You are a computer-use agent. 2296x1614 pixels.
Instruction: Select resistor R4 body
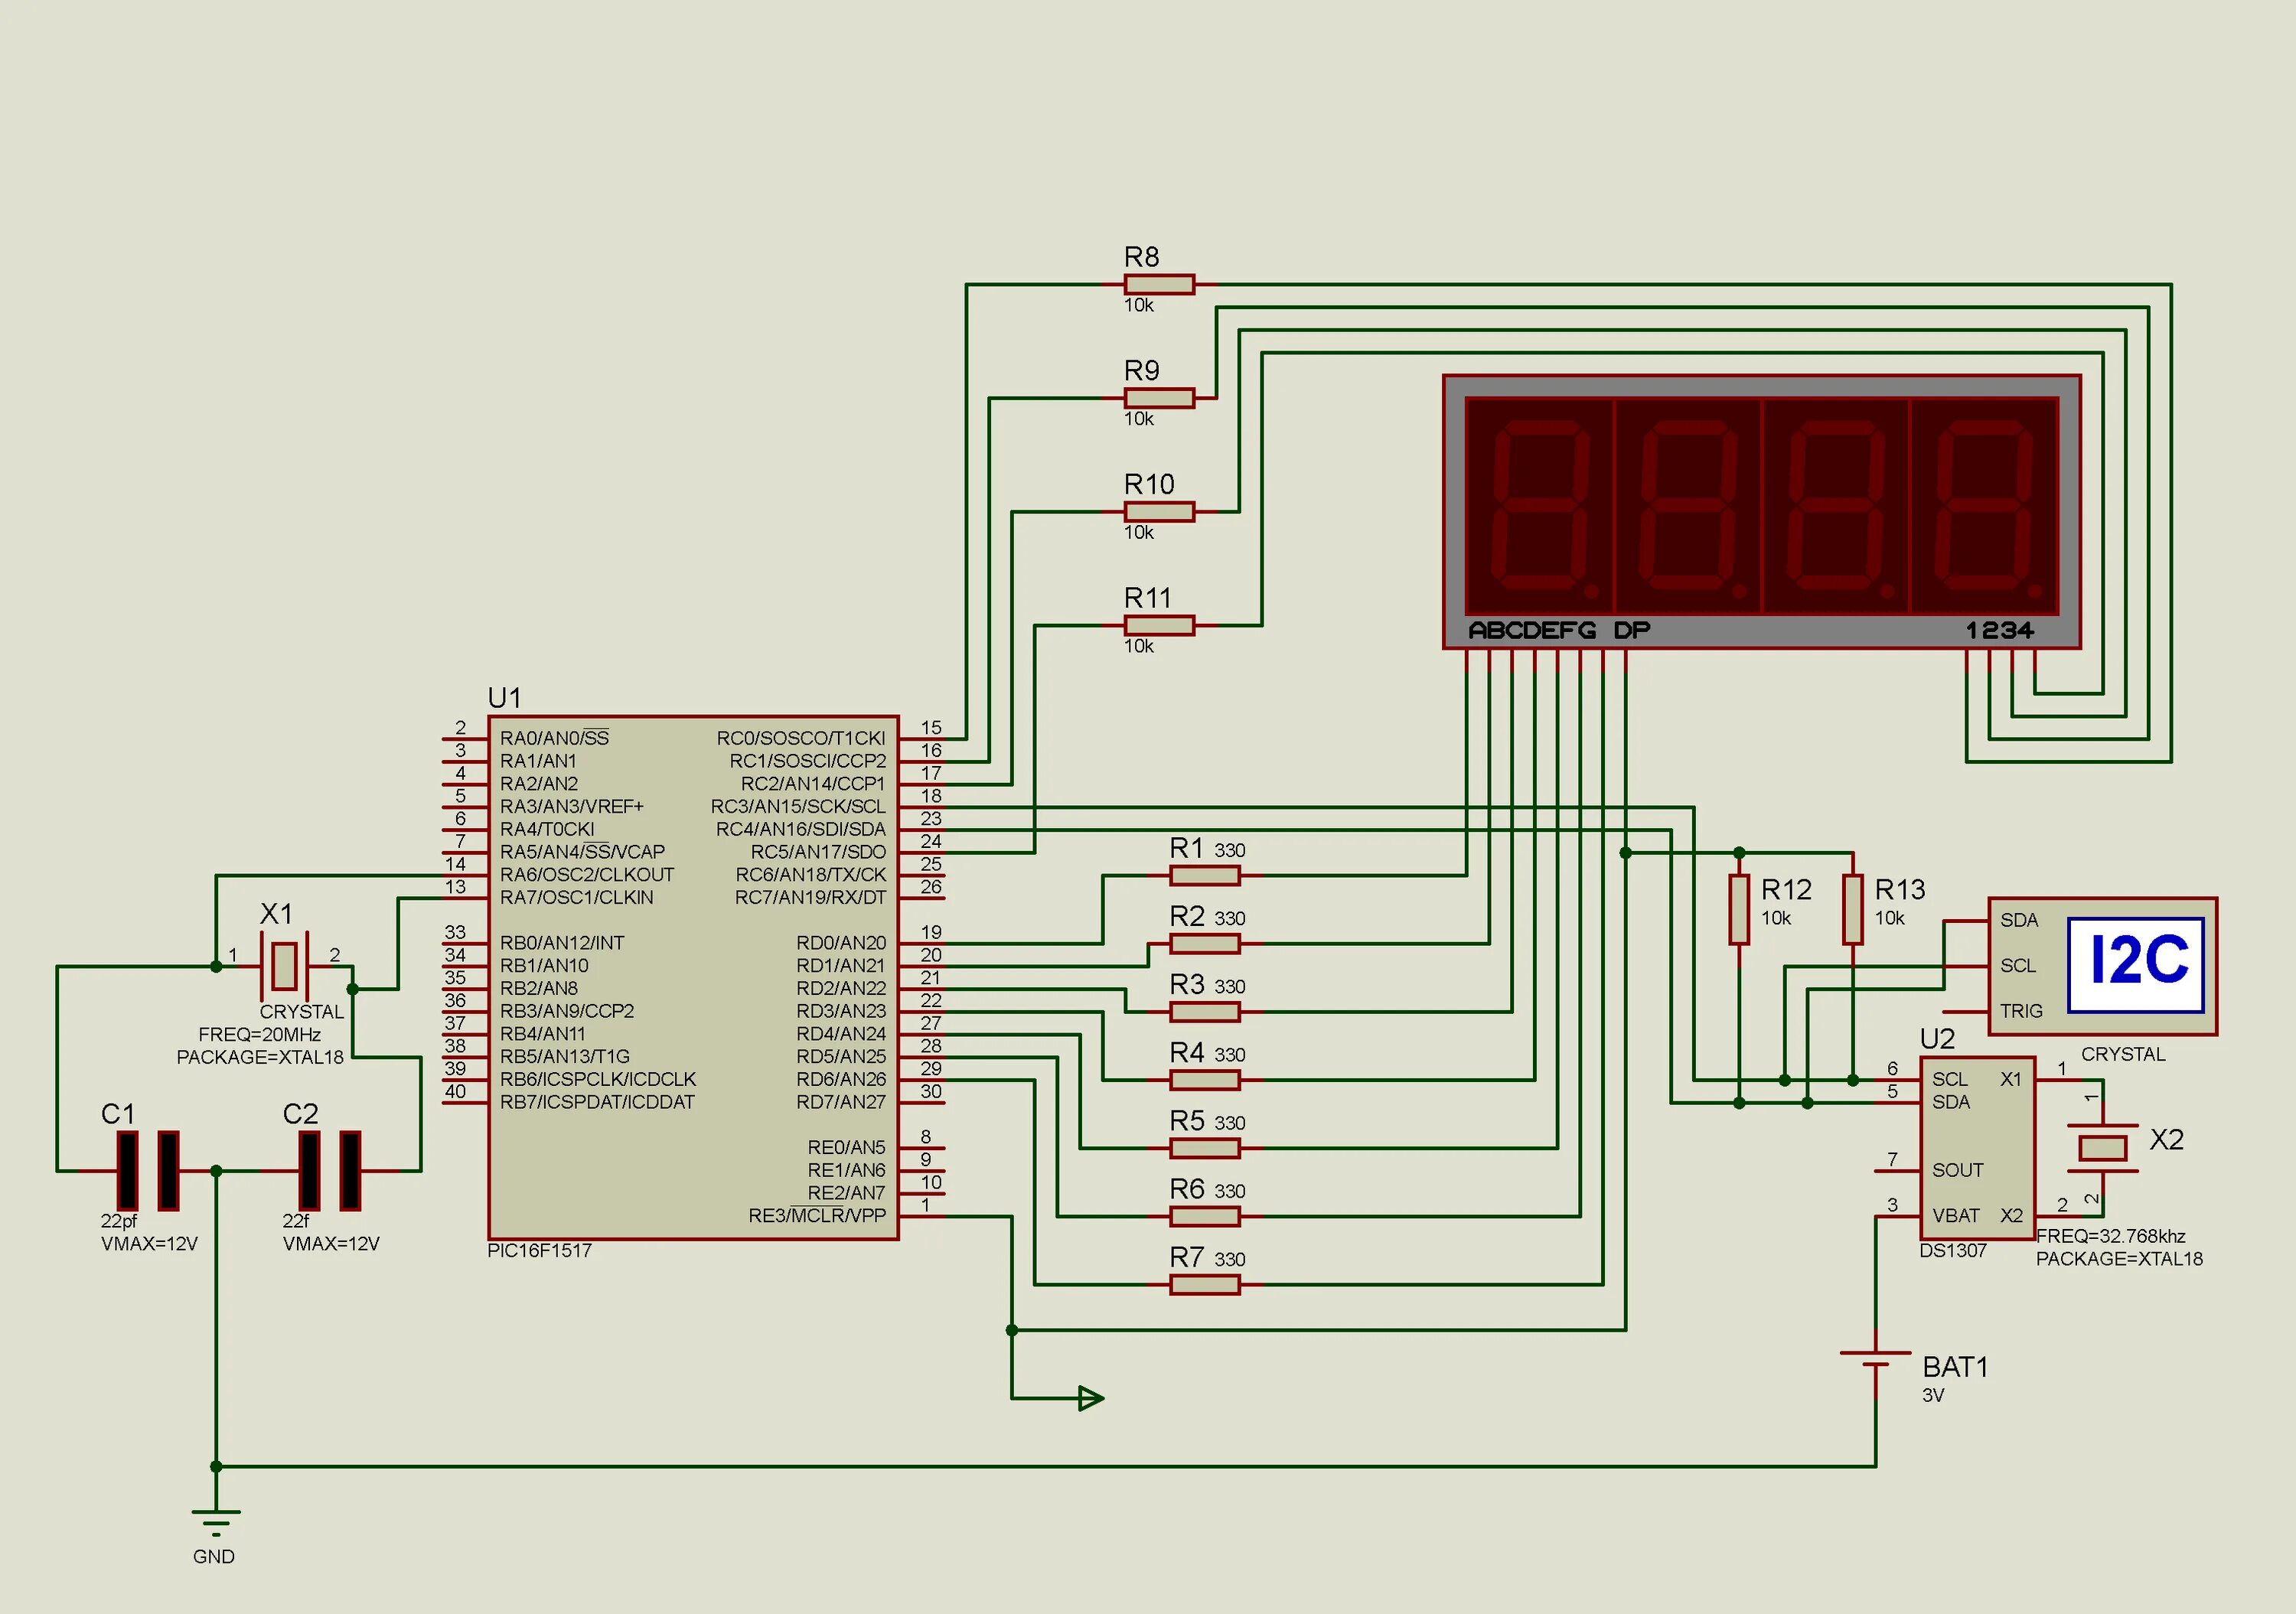pyautogui.click(x=1204, y=1080)
